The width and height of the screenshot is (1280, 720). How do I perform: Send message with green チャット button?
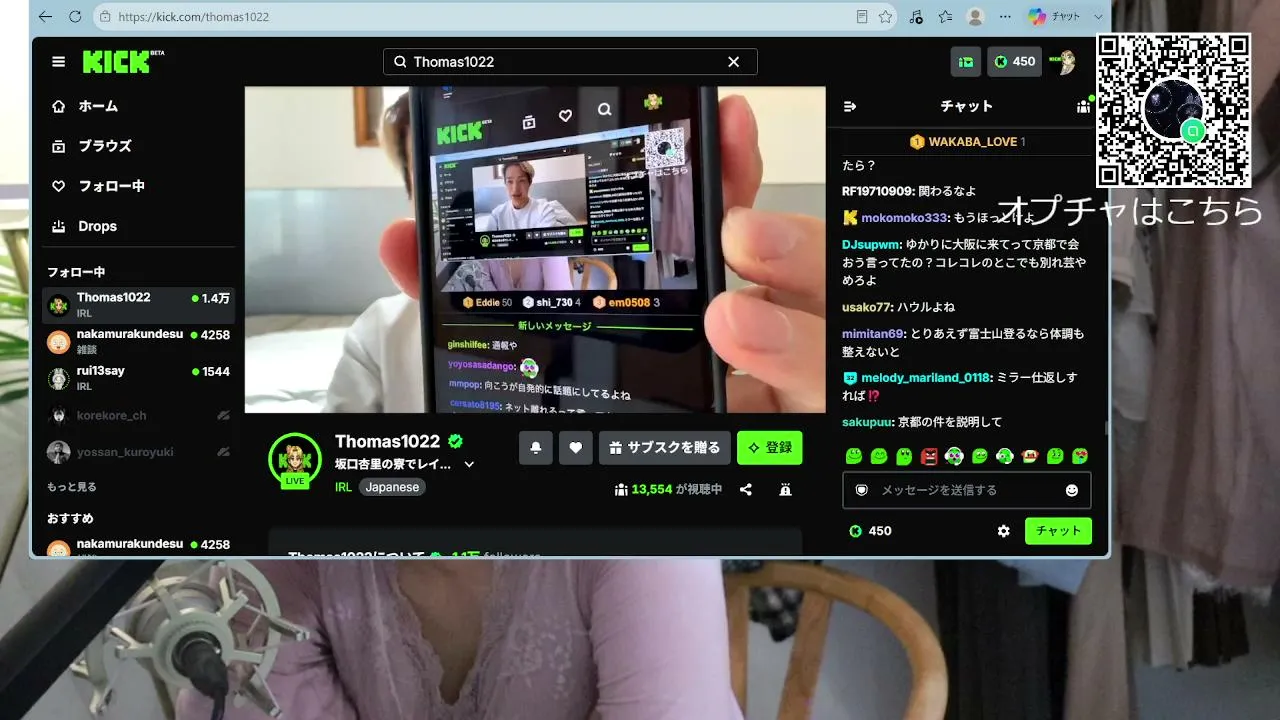pos(1058,531)
